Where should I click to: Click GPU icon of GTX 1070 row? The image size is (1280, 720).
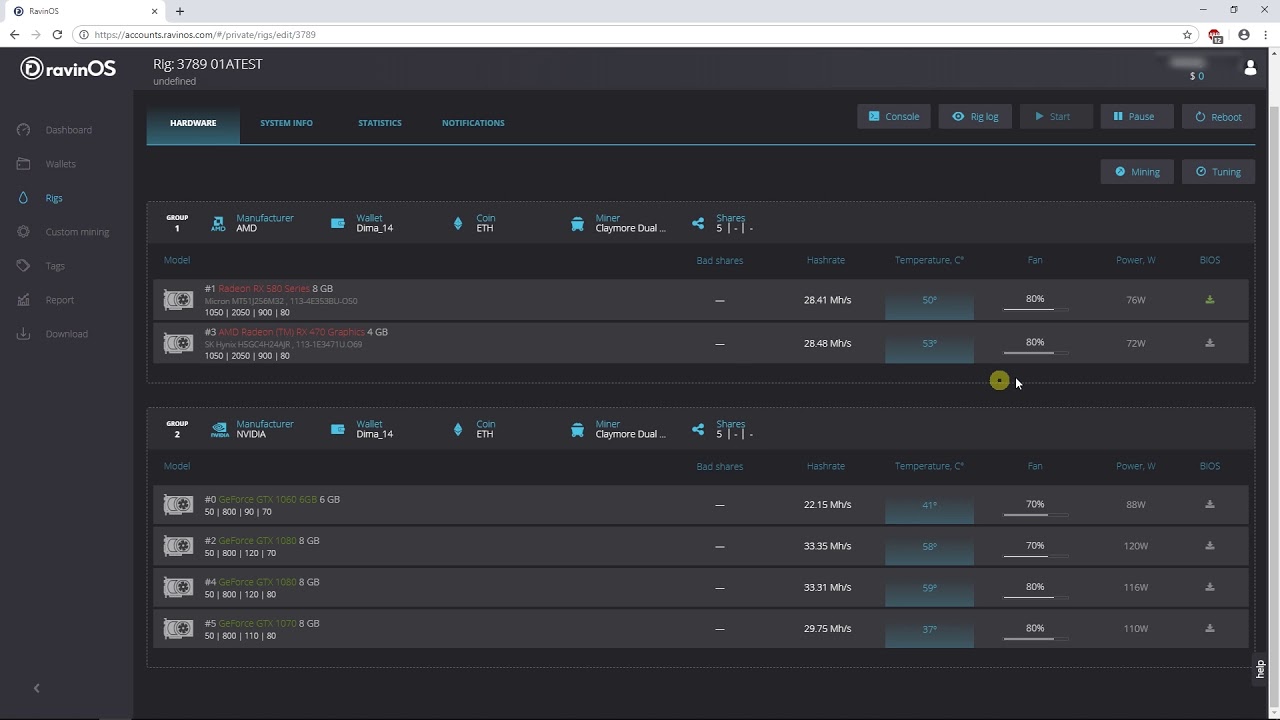[x=178, y=629]
